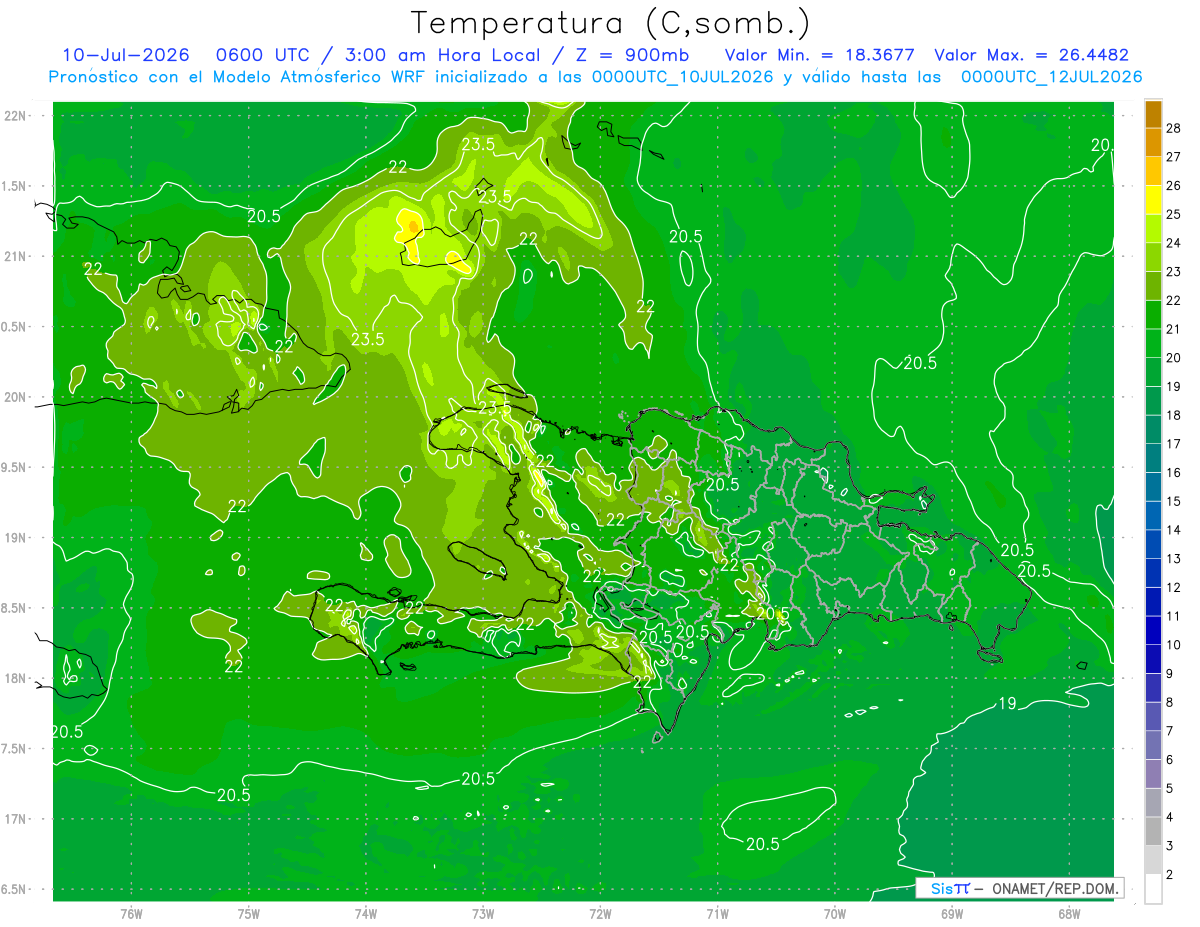1200x927 pixels.
Task: Click the "18N" latitude axis label
Action: click(x=15, y=679)
